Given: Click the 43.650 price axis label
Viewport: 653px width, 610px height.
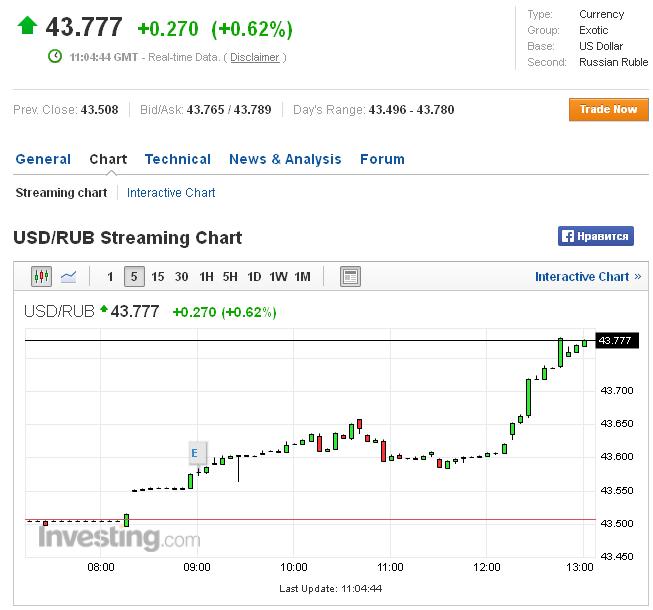Looking at the screenshot, I should pyautogui.click(x=617, y=423).
